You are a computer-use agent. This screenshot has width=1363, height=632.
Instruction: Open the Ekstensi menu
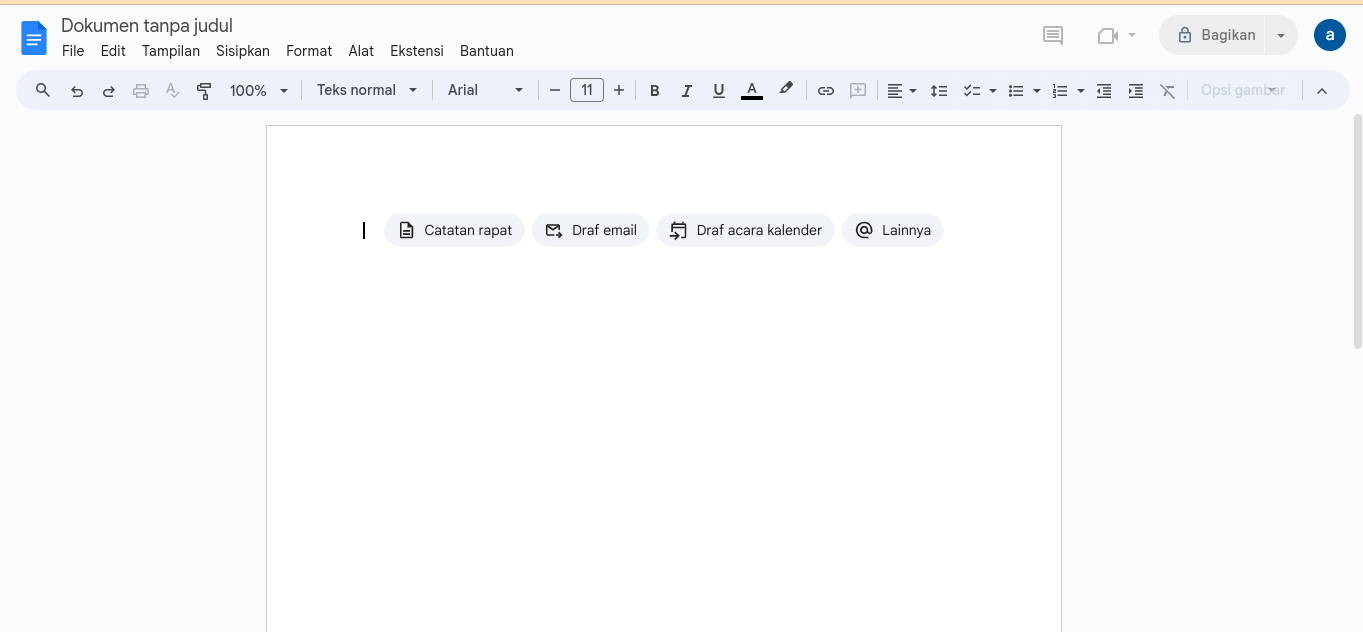point(417,51)
